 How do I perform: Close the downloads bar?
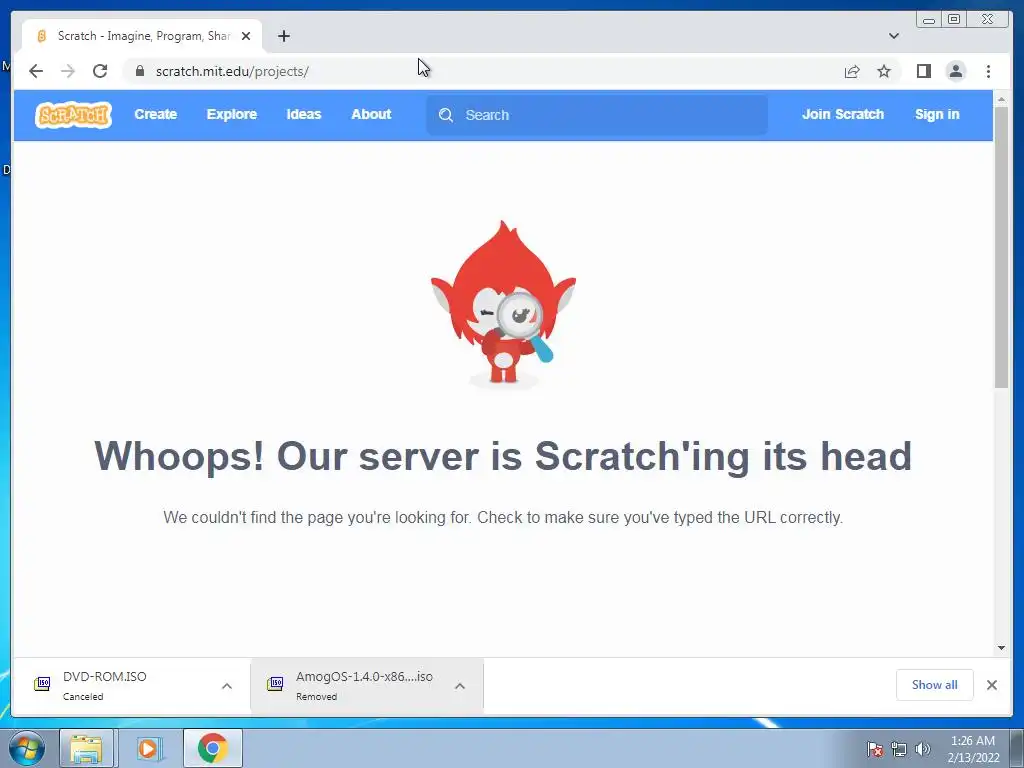[991, 684]
